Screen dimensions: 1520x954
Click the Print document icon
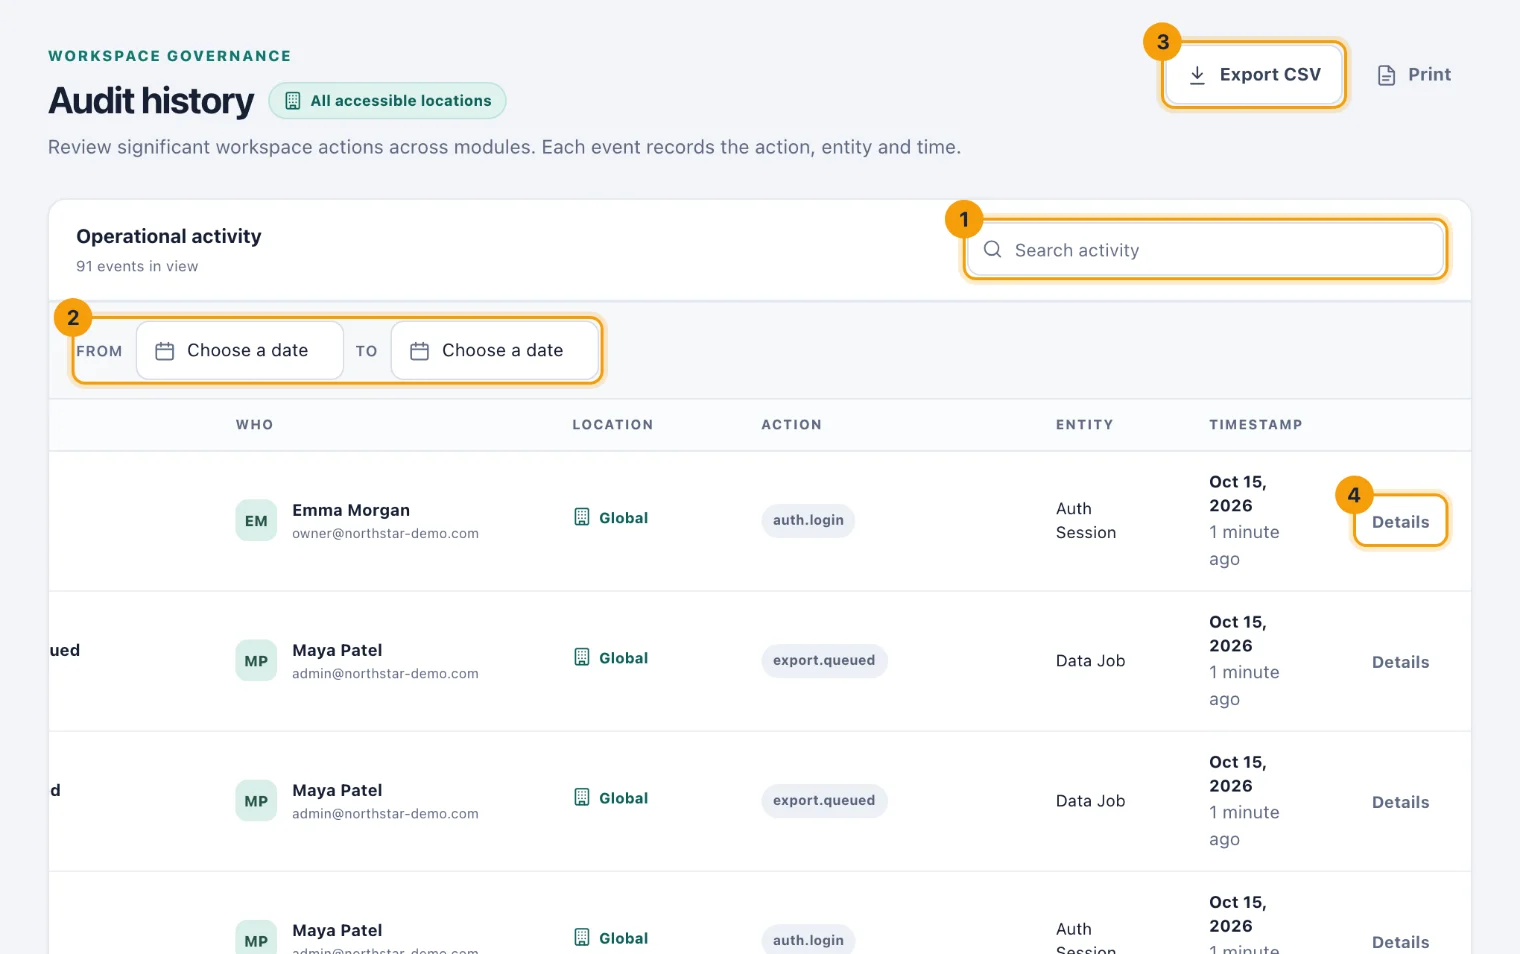tap(1386, 75)
